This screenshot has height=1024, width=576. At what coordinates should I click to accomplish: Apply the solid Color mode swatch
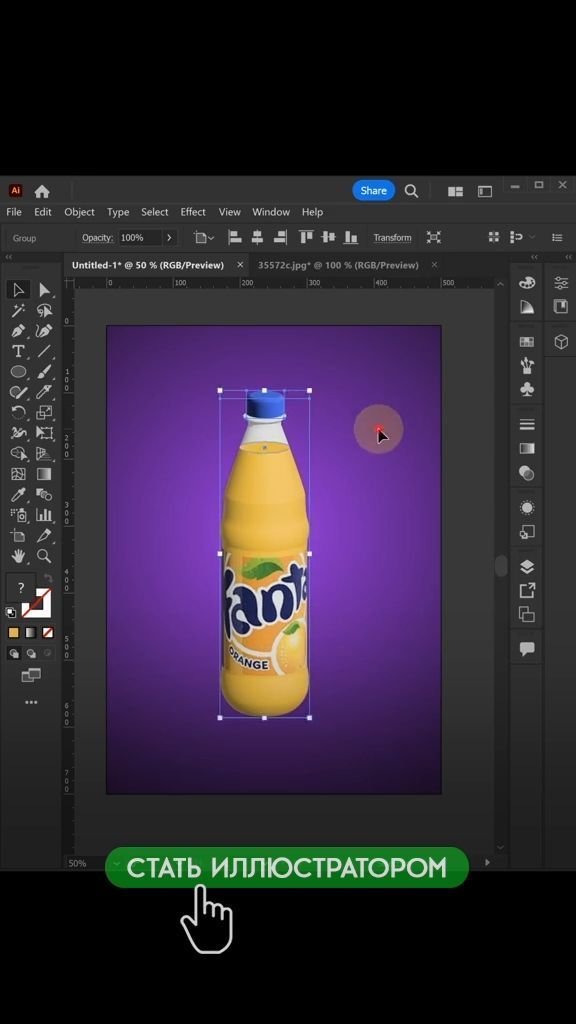pyautogui.click(x=14, y=633)
